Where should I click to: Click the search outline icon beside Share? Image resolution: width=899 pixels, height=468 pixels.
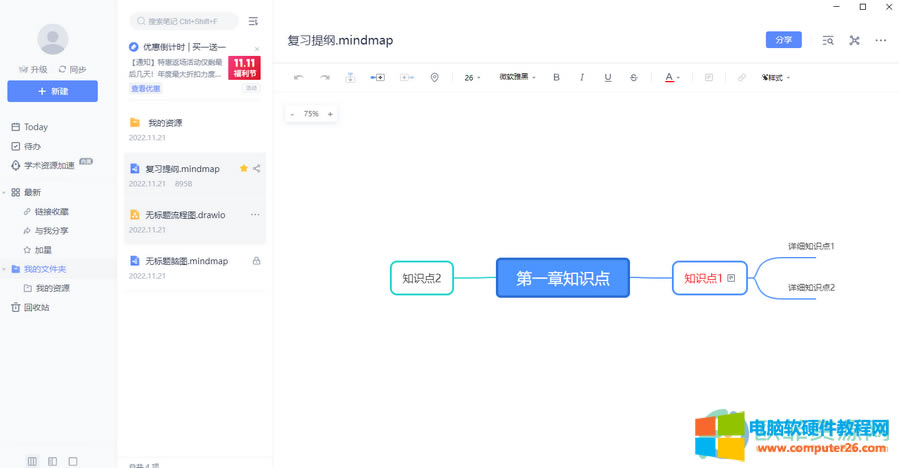(828, 40)
